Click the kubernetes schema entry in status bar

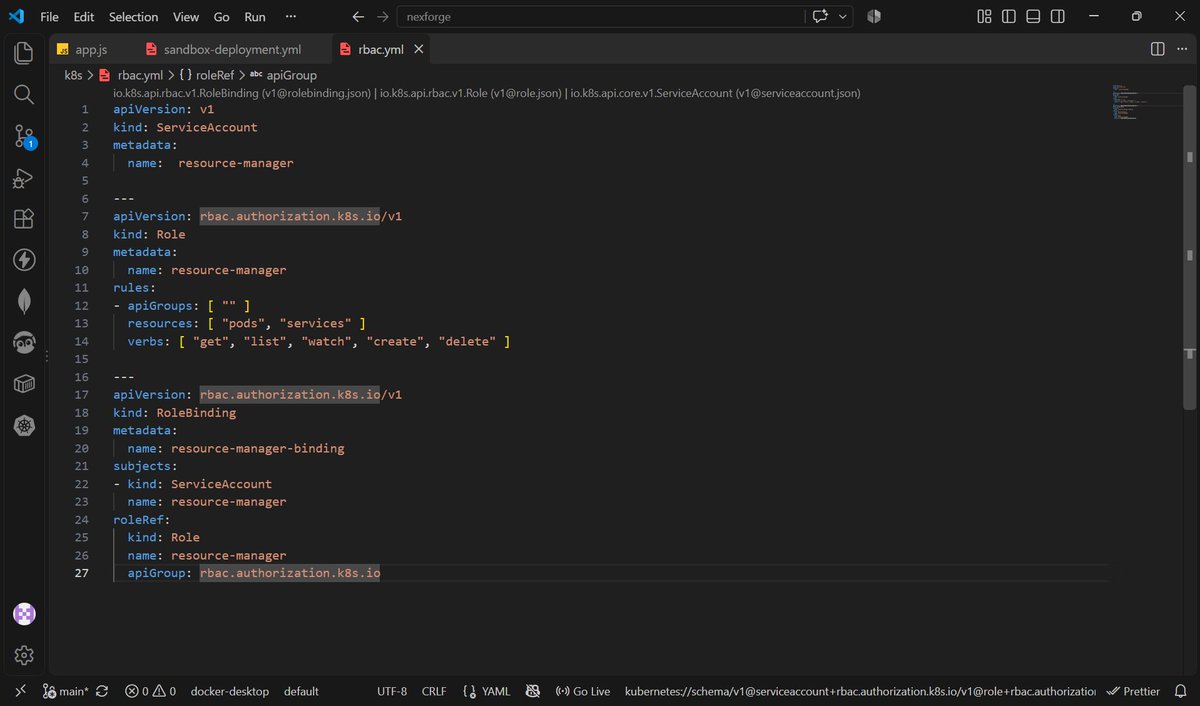(x=860, y=691)
